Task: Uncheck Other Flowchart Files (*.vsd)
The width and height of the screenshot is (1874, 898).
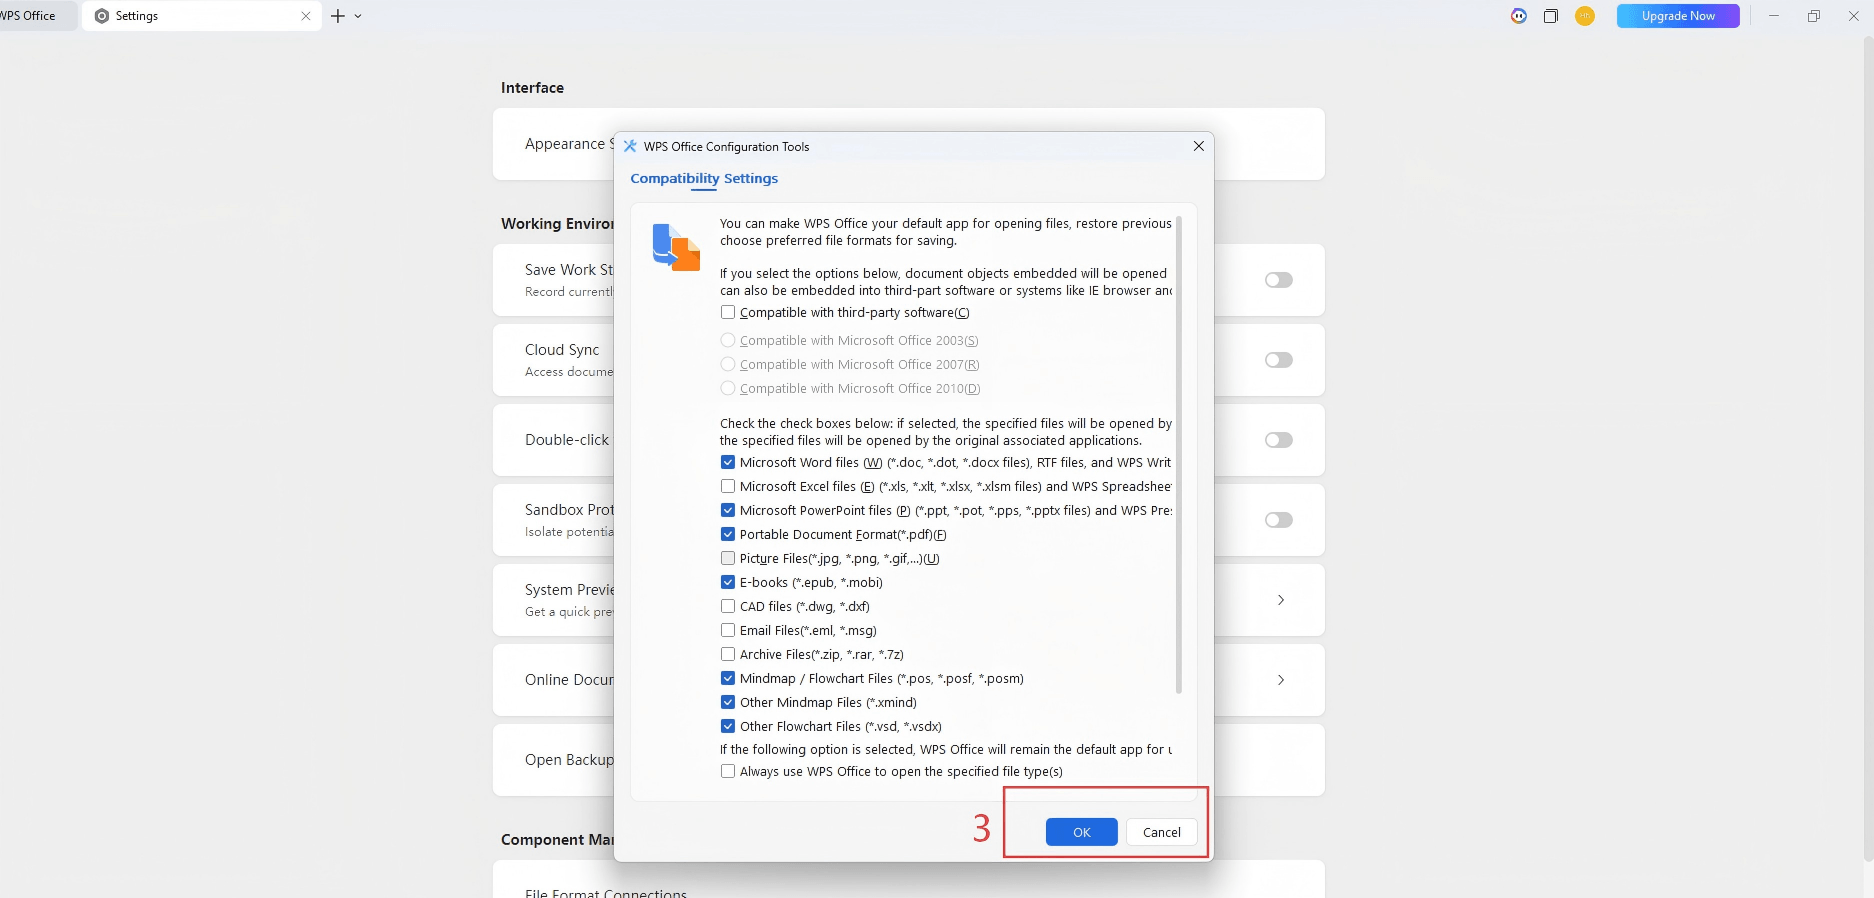Action: coord(728,727)
